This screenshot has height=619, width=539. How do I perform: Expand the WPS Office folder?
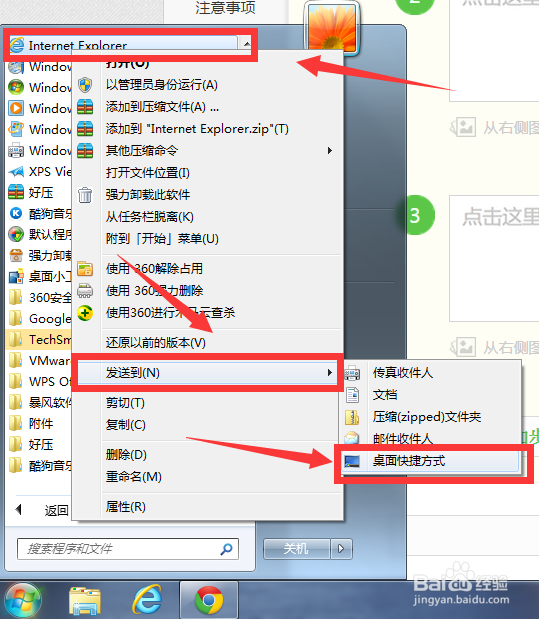pos(39,382)
